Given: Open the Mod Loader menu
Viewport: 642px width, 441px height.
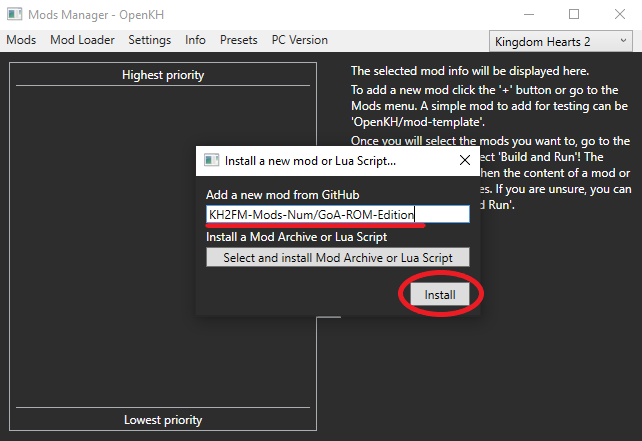Looking at the screenshot, I should [82, 40].
